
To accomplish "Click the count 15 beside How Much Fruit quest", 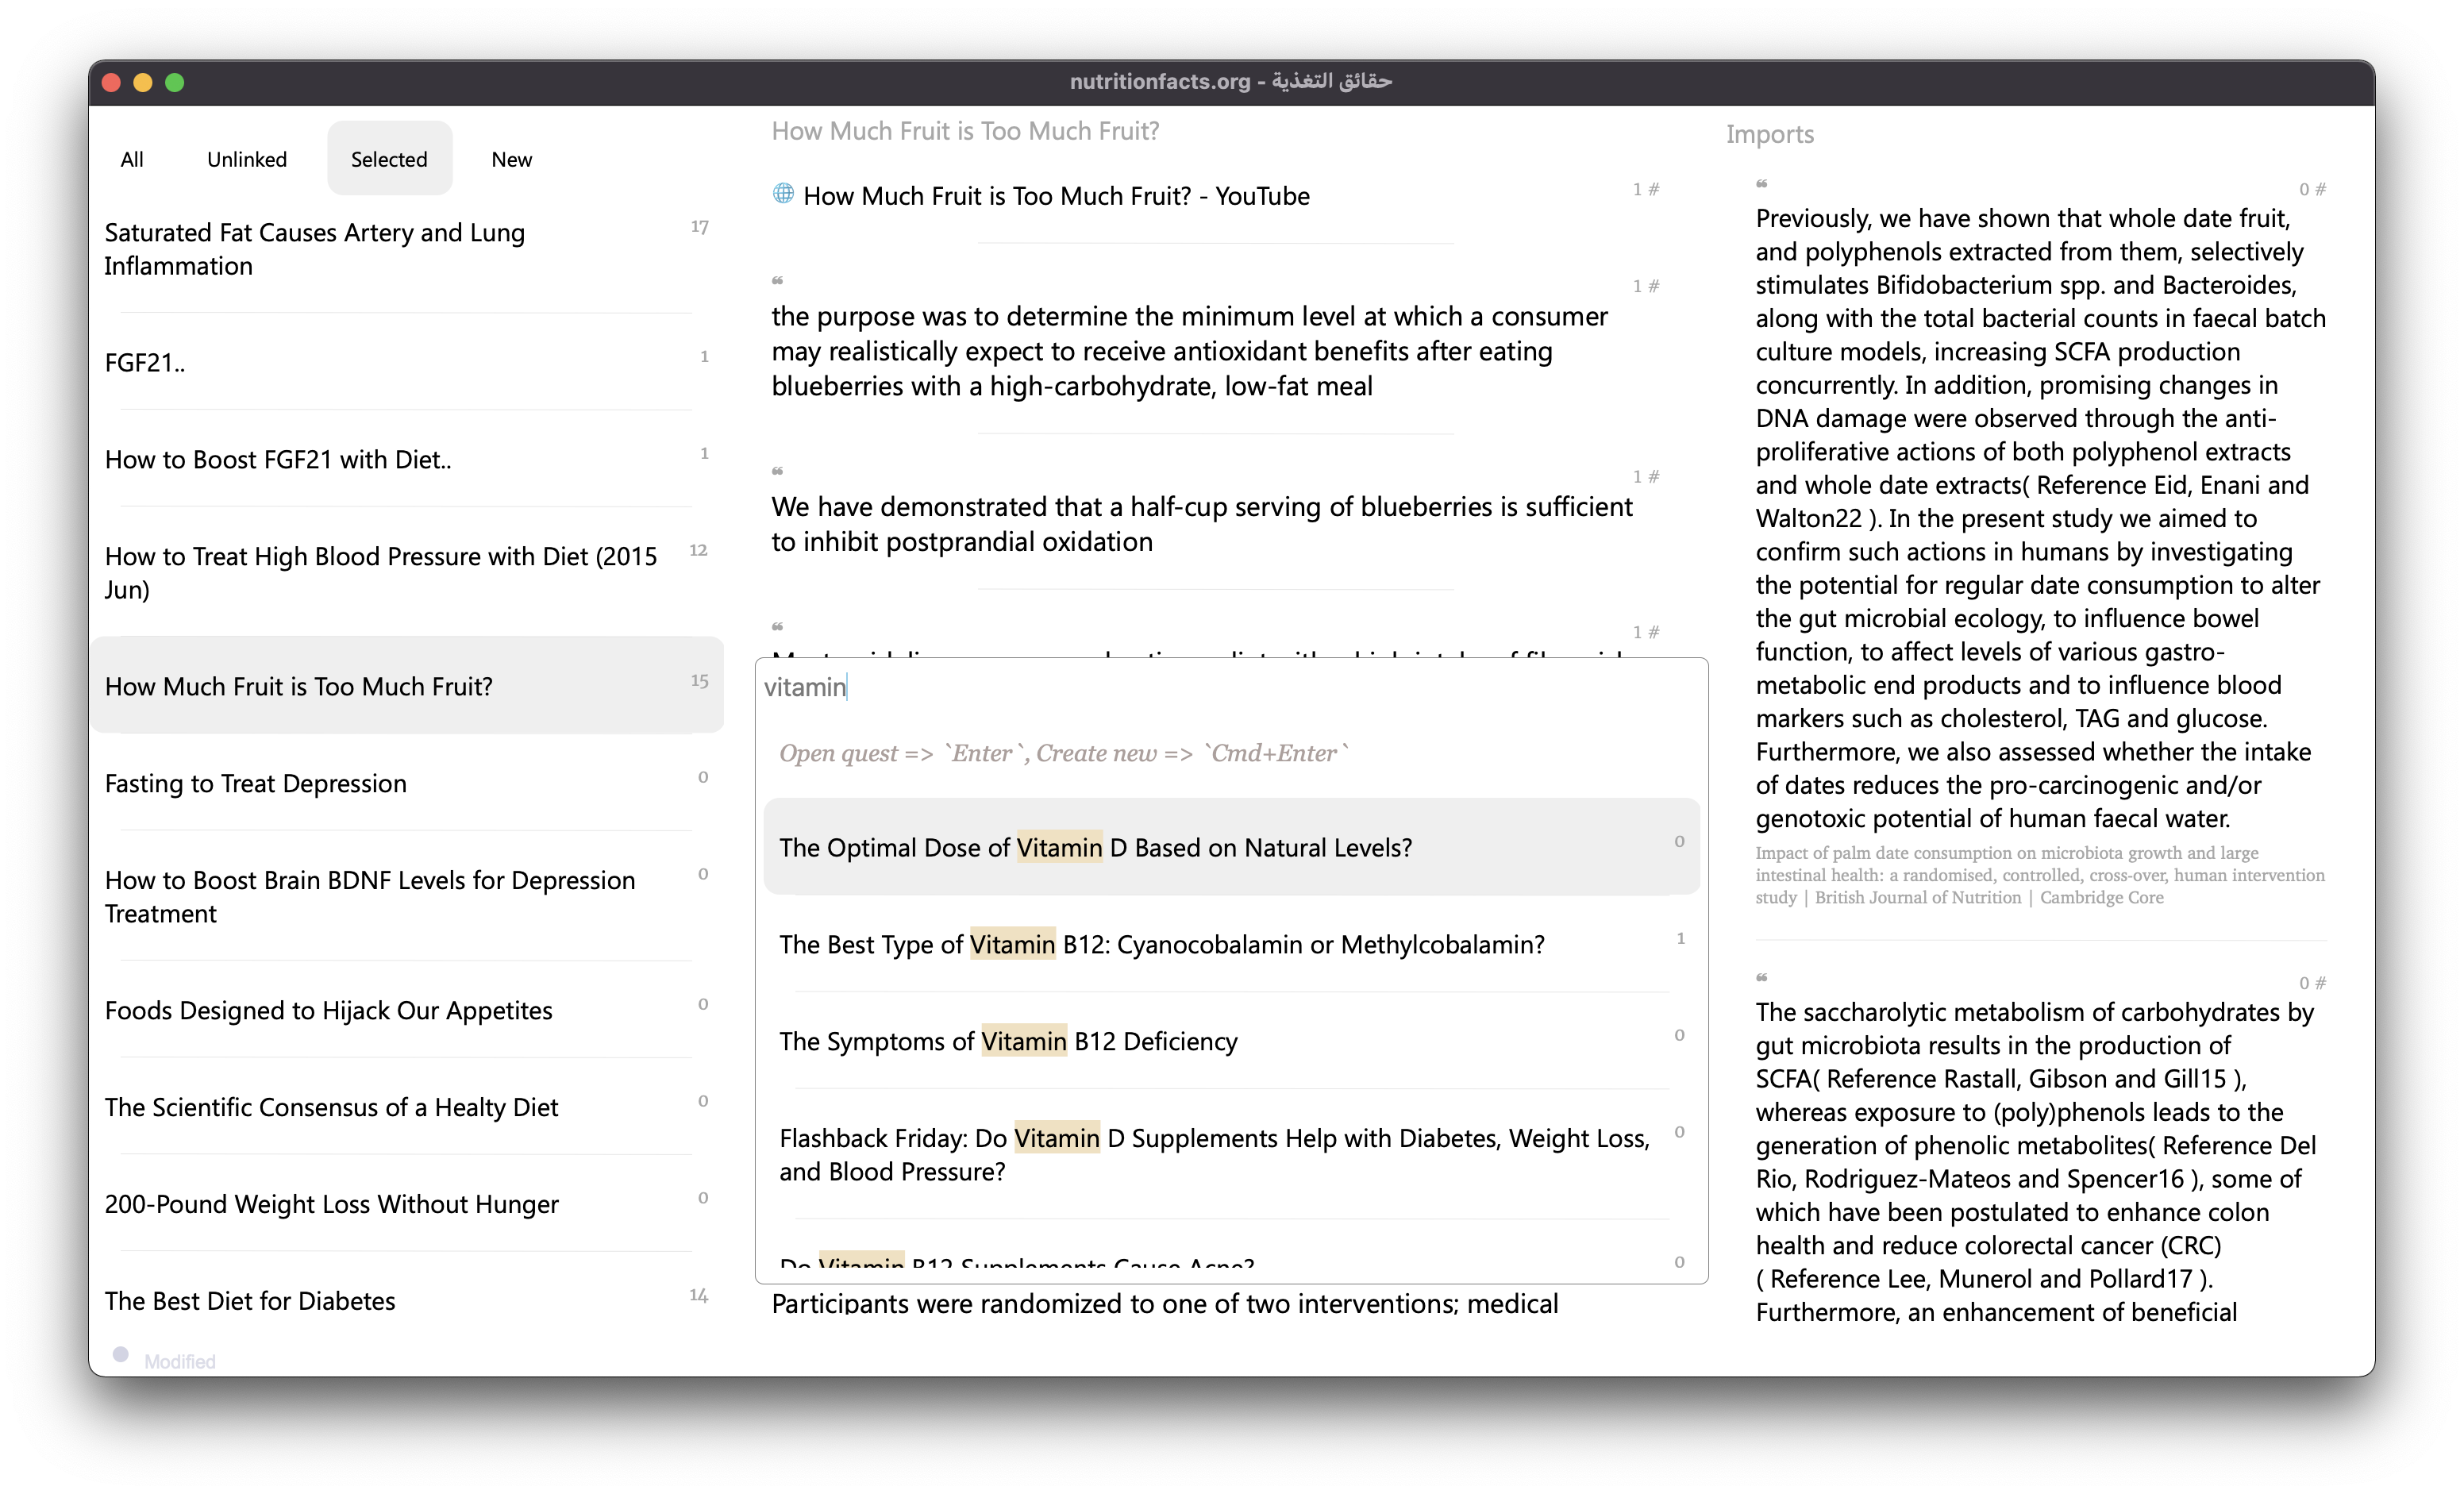I will (699, 681).
